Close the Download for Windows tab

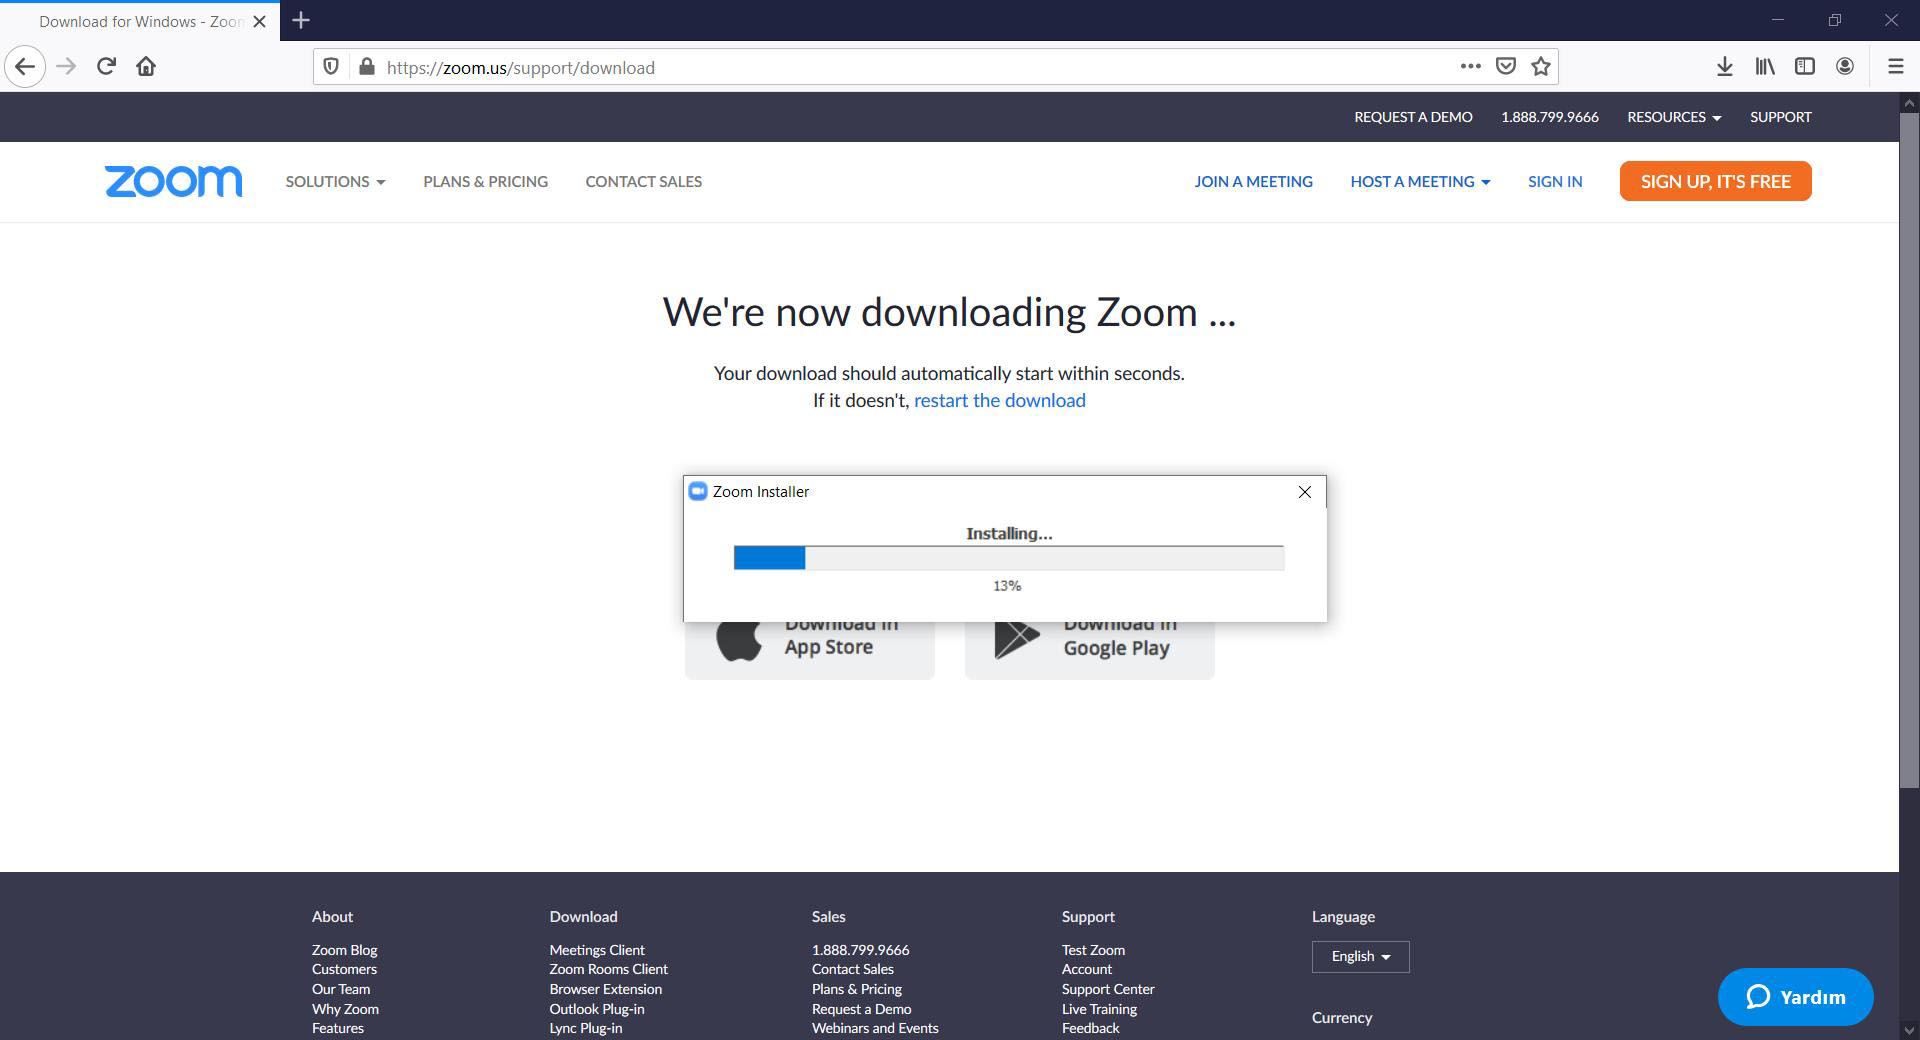coord(259,21)
